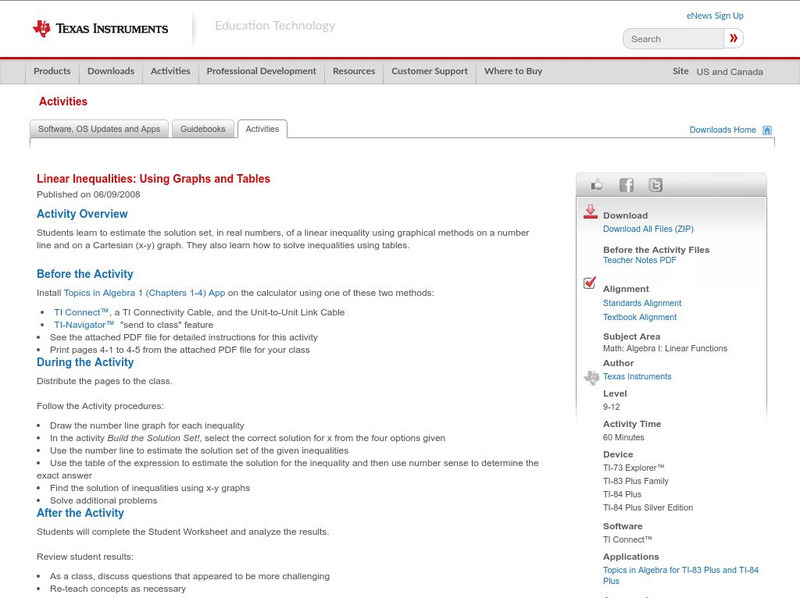Open Topics in Algebra for TI-83 Plus link

point(681,575)
